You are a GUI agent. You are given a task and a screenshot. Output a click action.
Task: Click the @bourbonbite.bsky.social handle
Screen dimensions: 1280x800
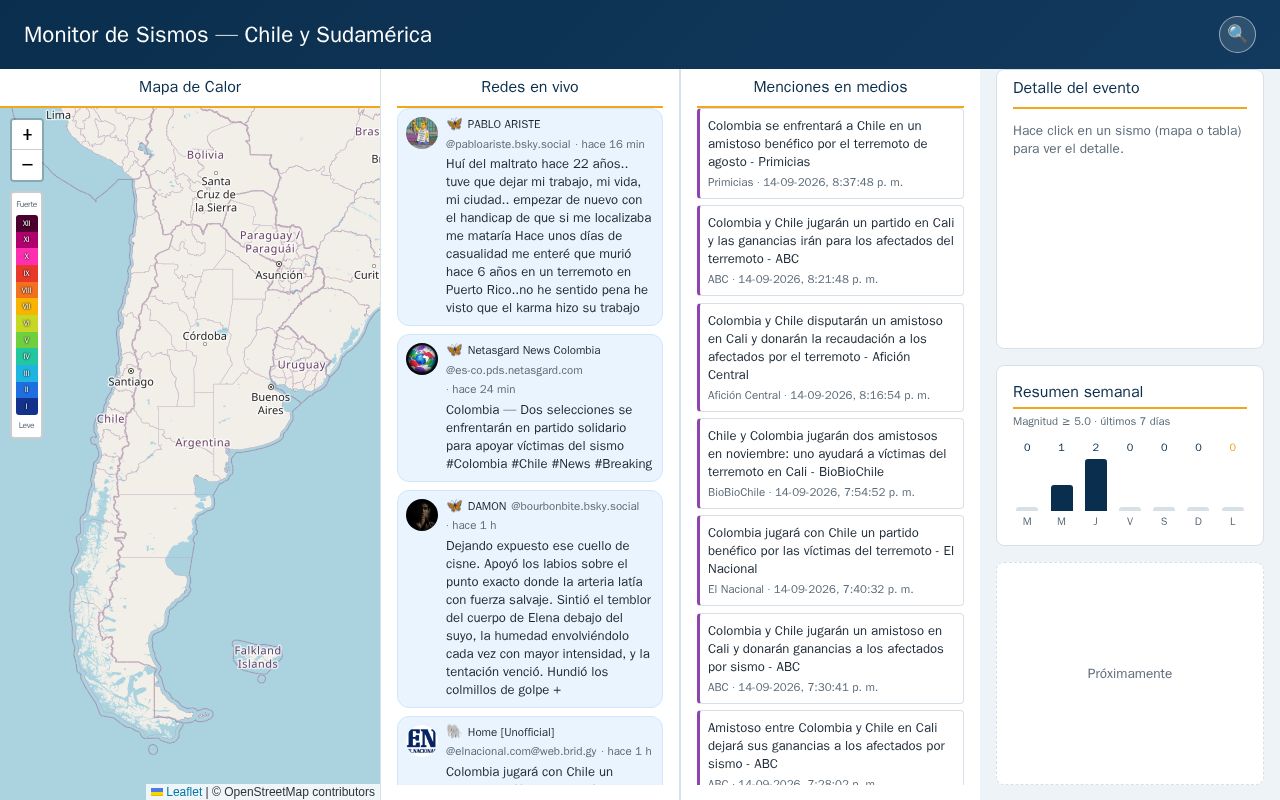tap(575, 506)
